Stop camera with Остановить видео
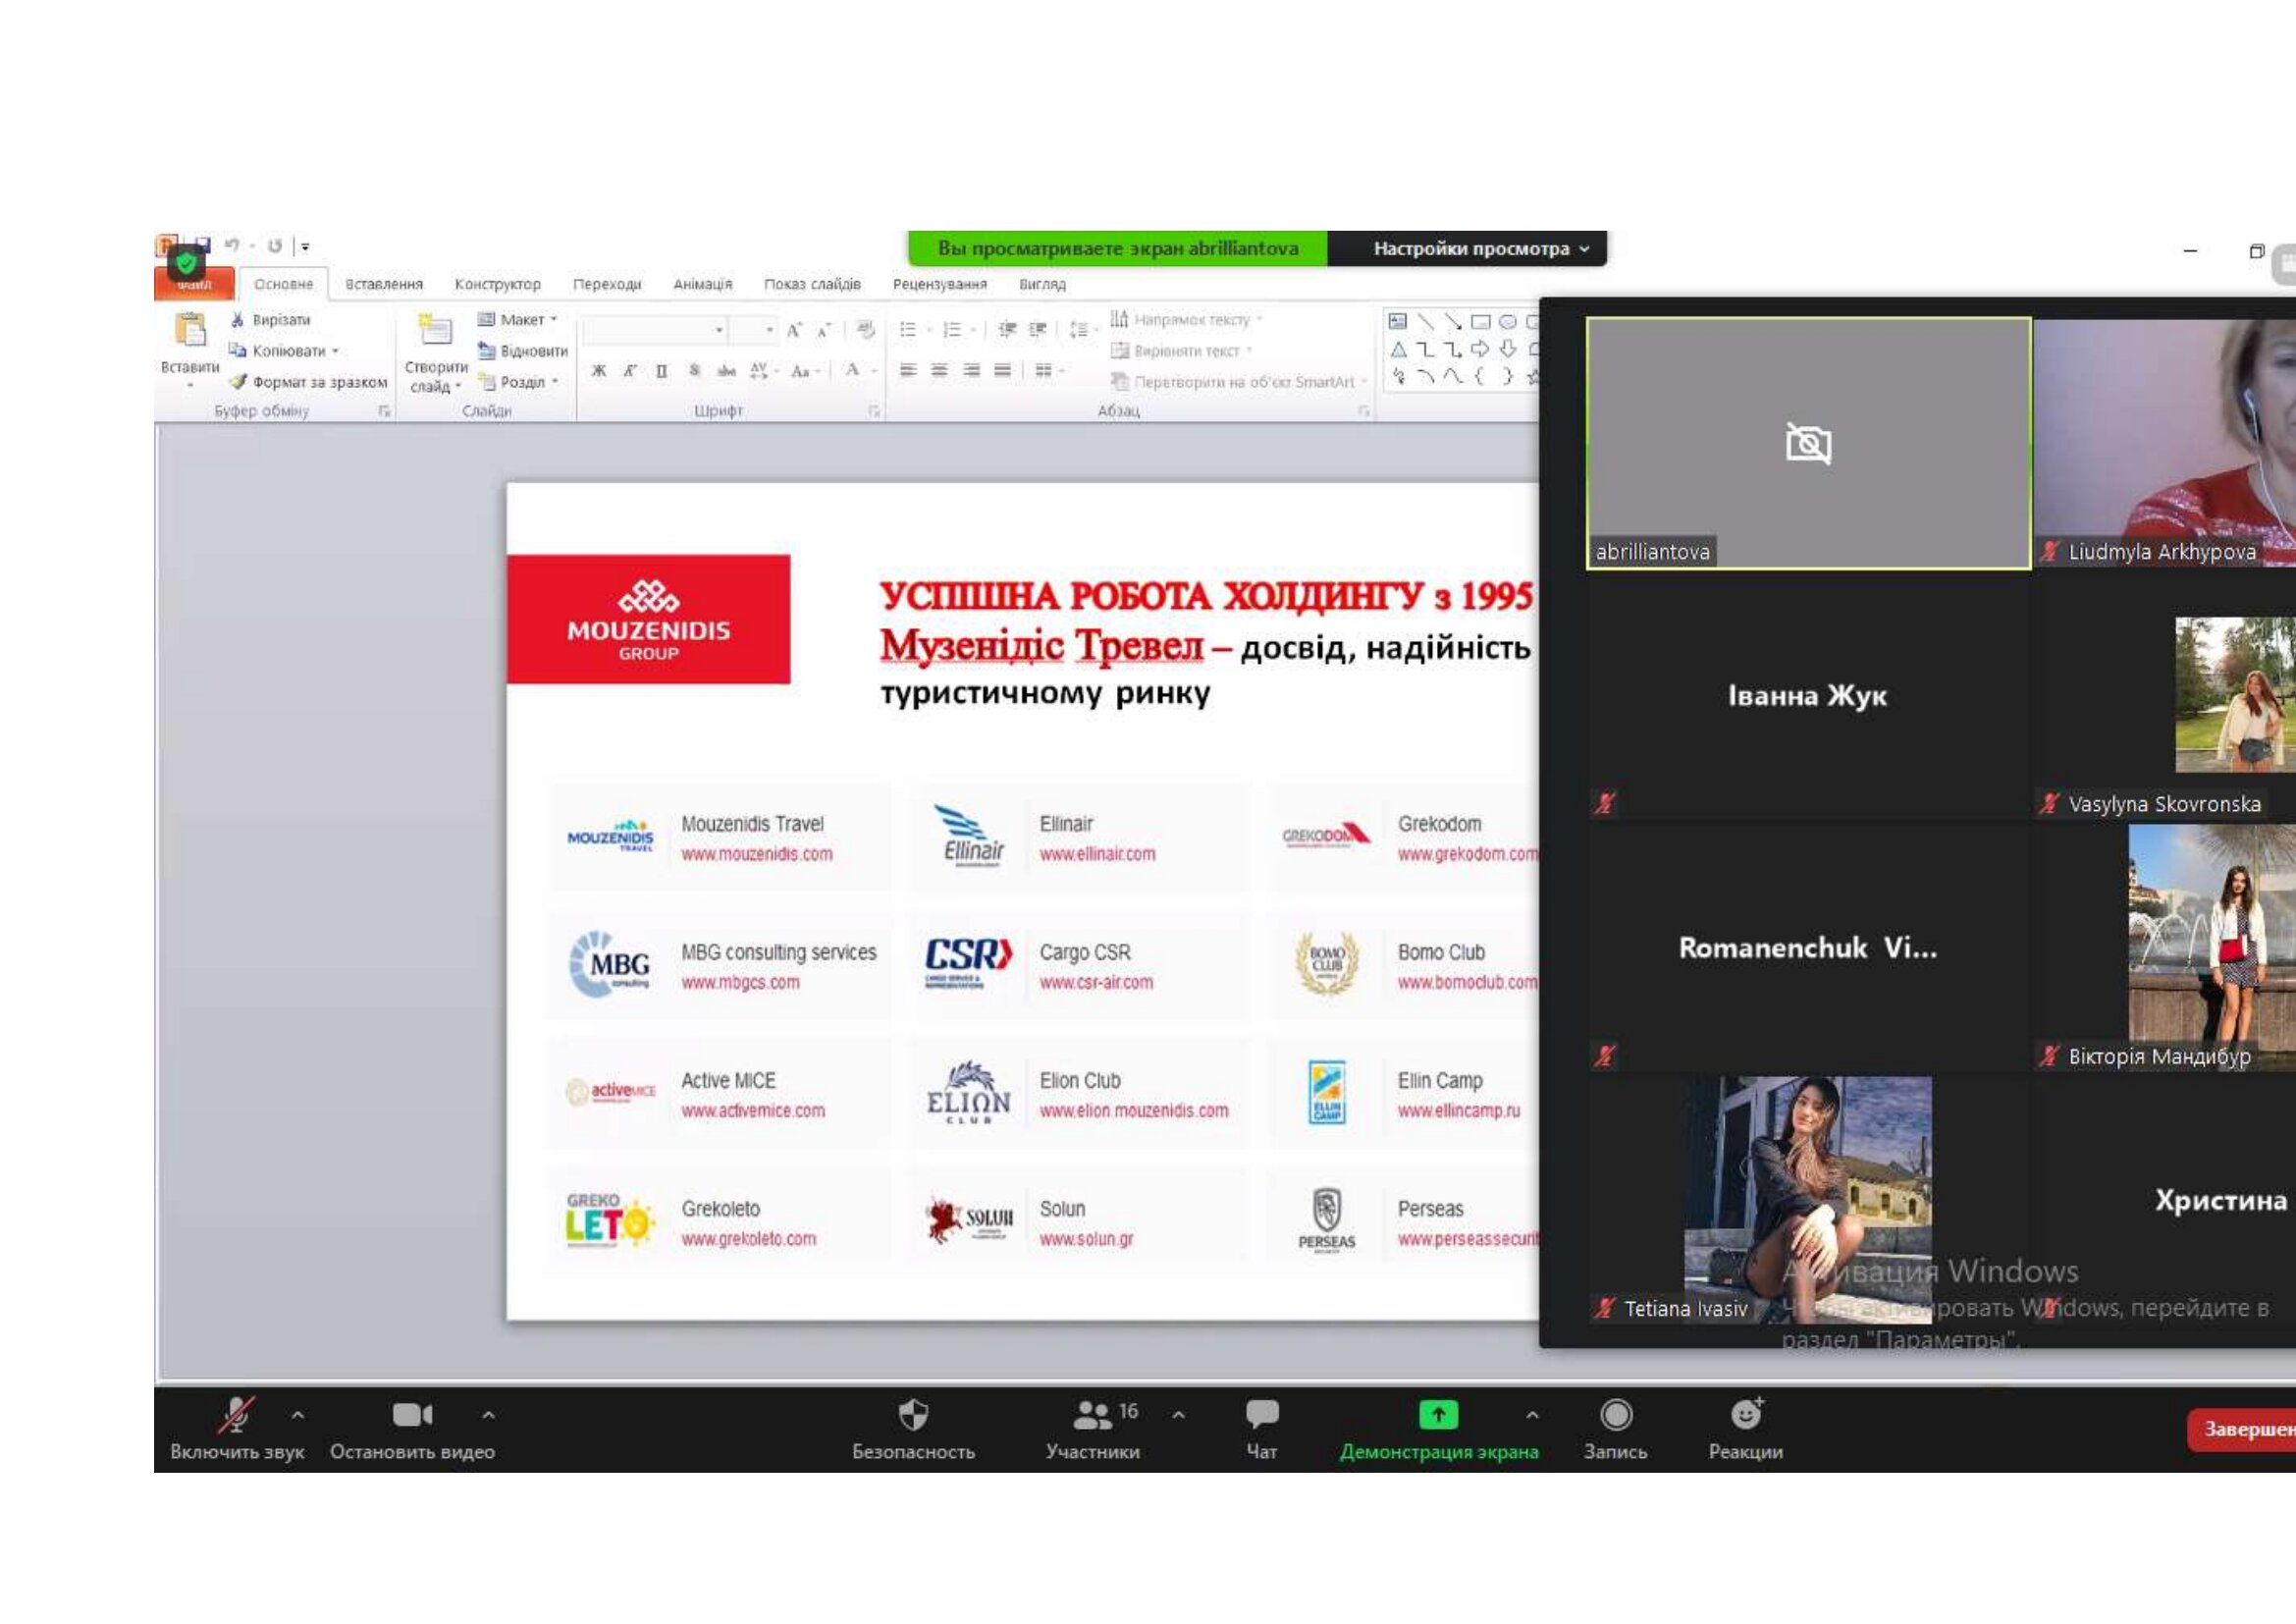The height and width of the screenshot is (1624, 2296). [x=412, y=1430]
